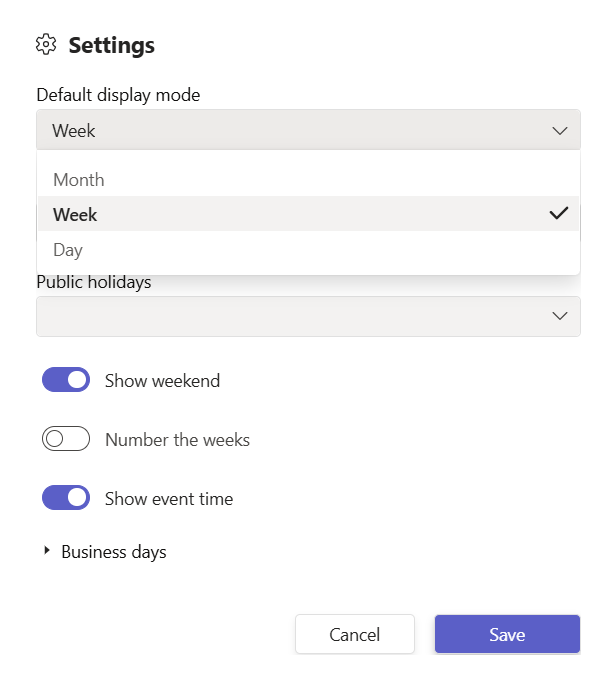Cancel the settings changes

355,634
